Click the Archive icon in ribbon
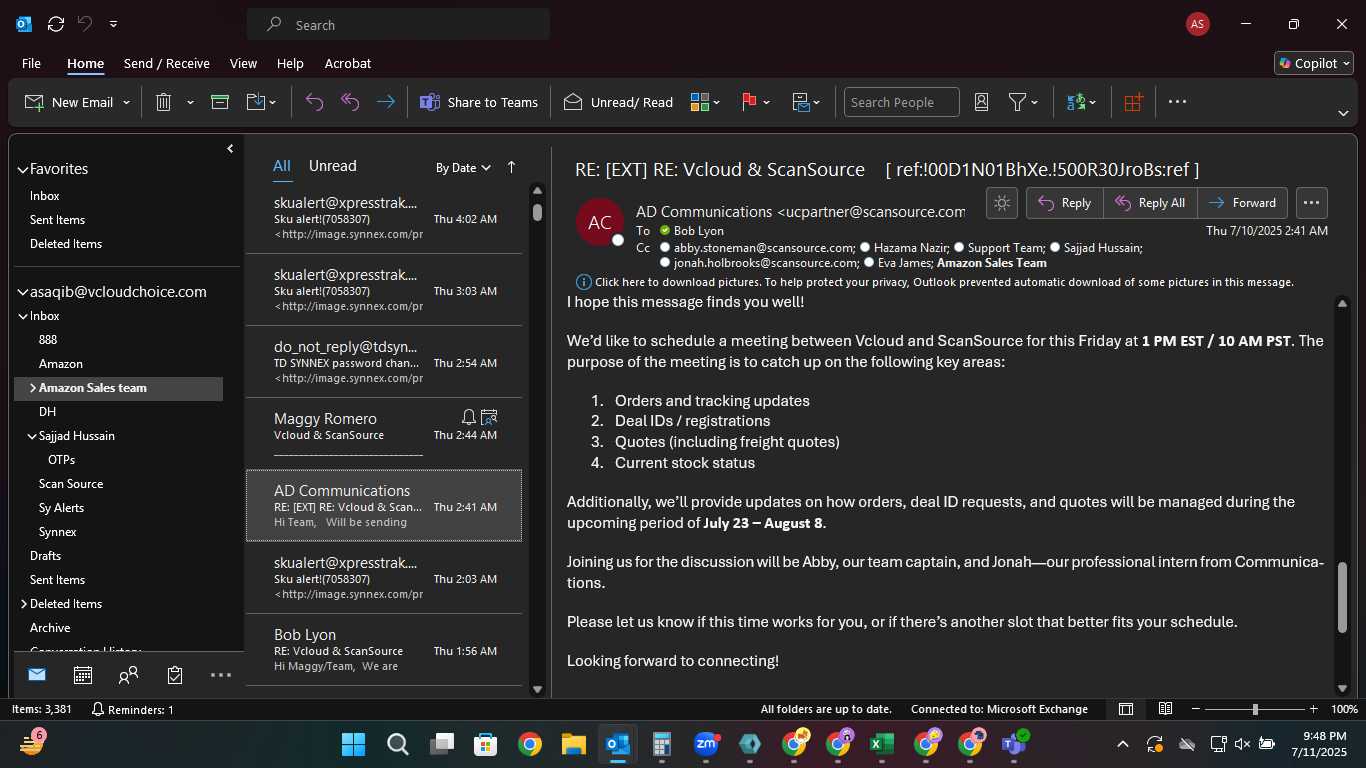This screenshot has width=1366, height=768. tap(220, 102)
